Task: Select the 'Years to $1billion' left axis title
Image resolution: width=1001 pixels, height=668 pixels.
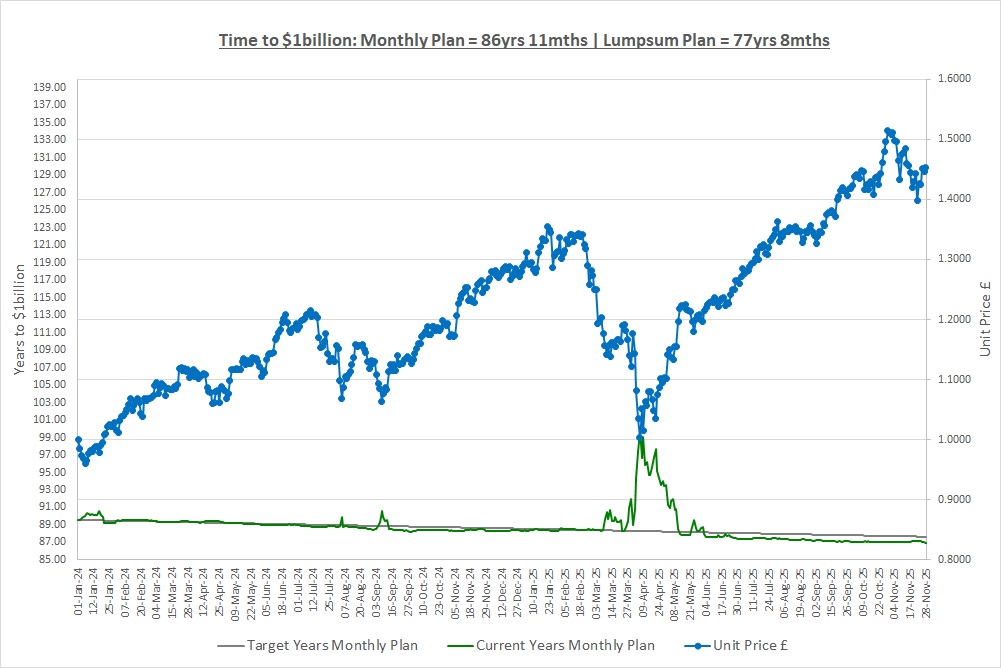Action: tap(20, 320)
